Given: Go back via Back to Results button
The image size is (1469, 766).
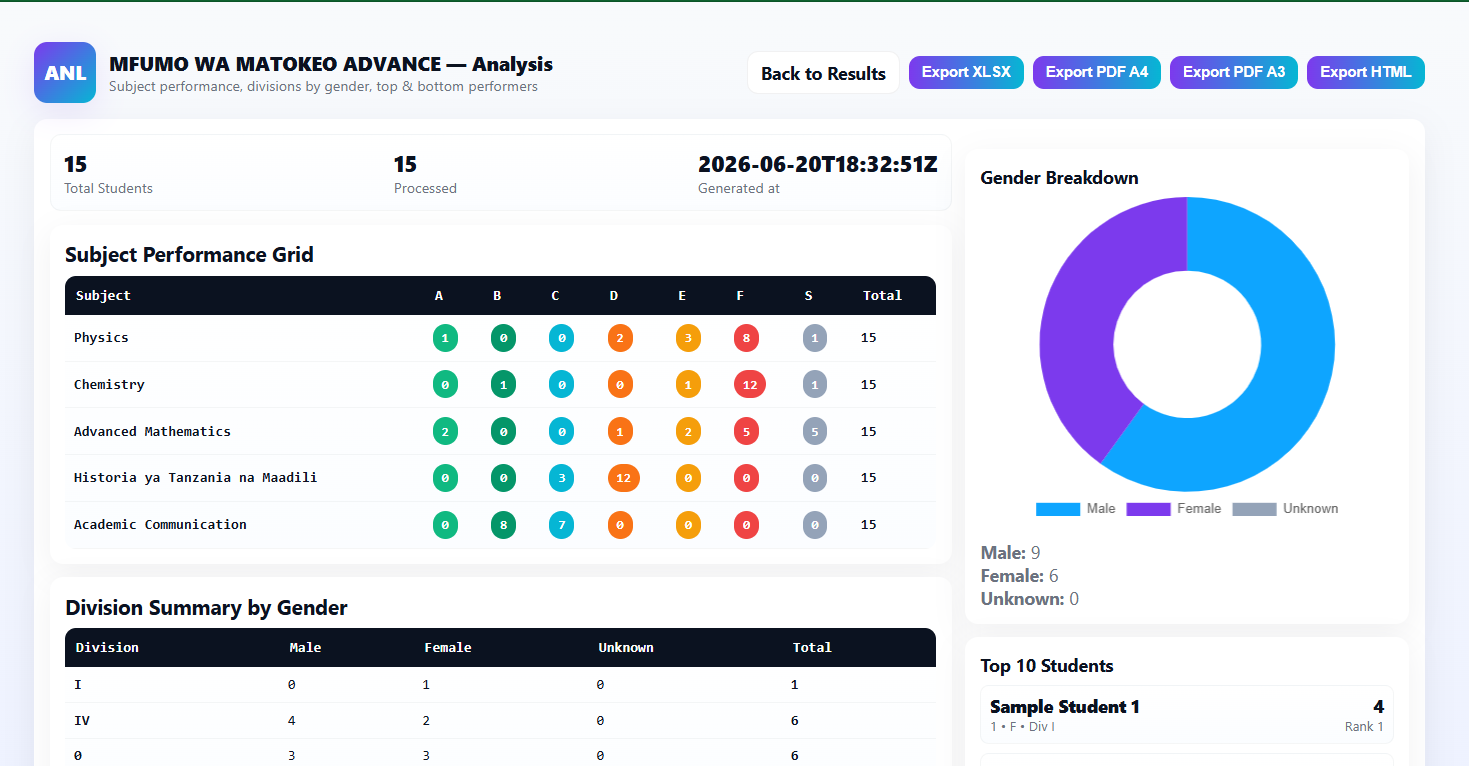Looking at the screenshot, I should [823, 73].
